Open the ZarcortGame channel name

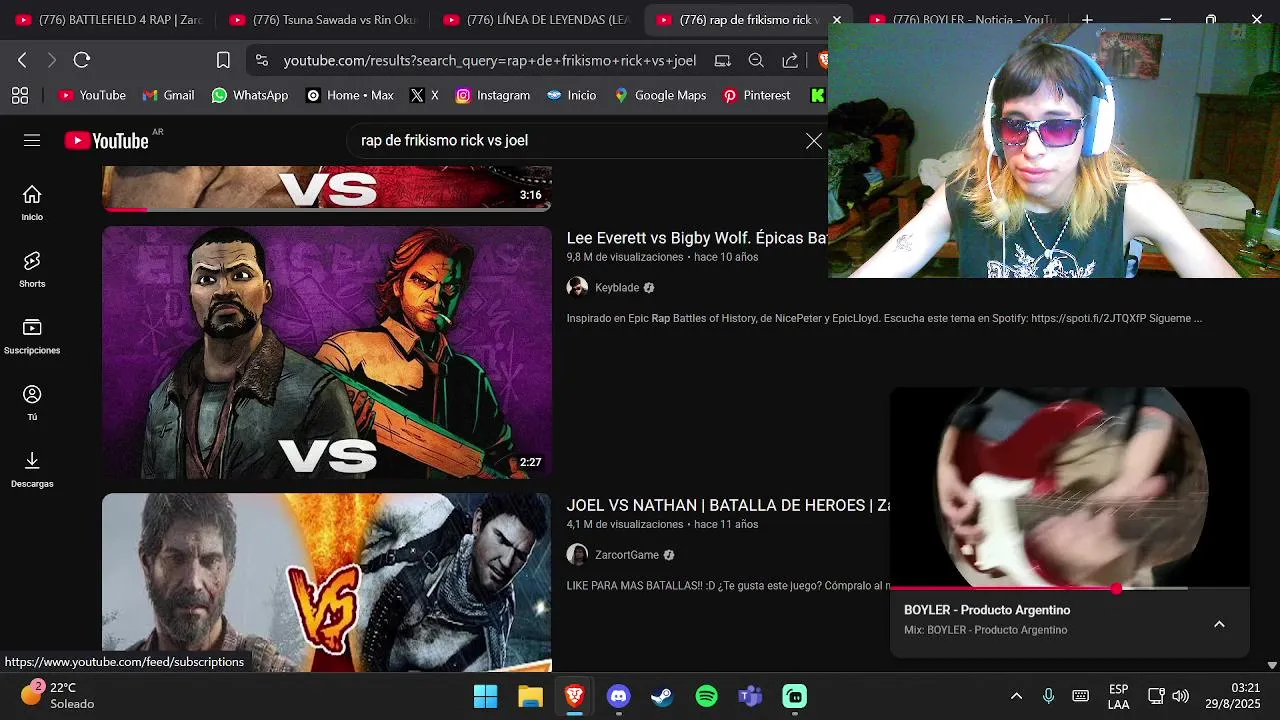(x=627, y=555)
